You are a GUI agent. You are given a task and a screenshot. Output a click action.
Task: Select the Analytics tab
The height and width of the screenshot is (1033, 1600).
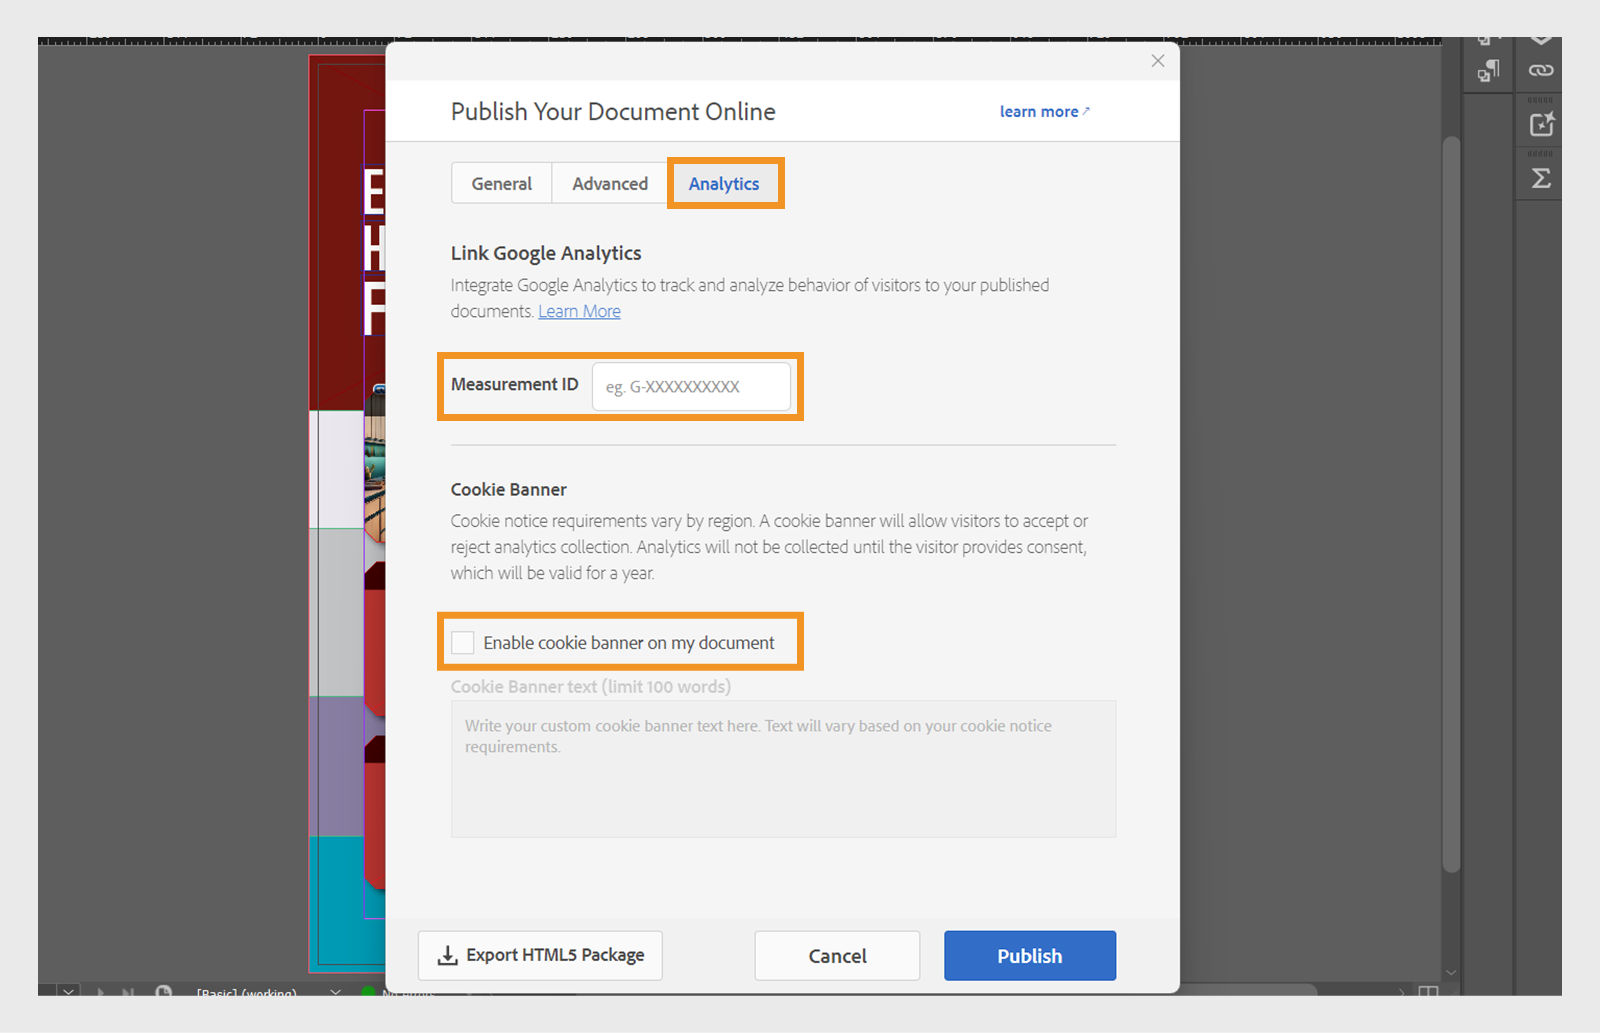(724, 183)
